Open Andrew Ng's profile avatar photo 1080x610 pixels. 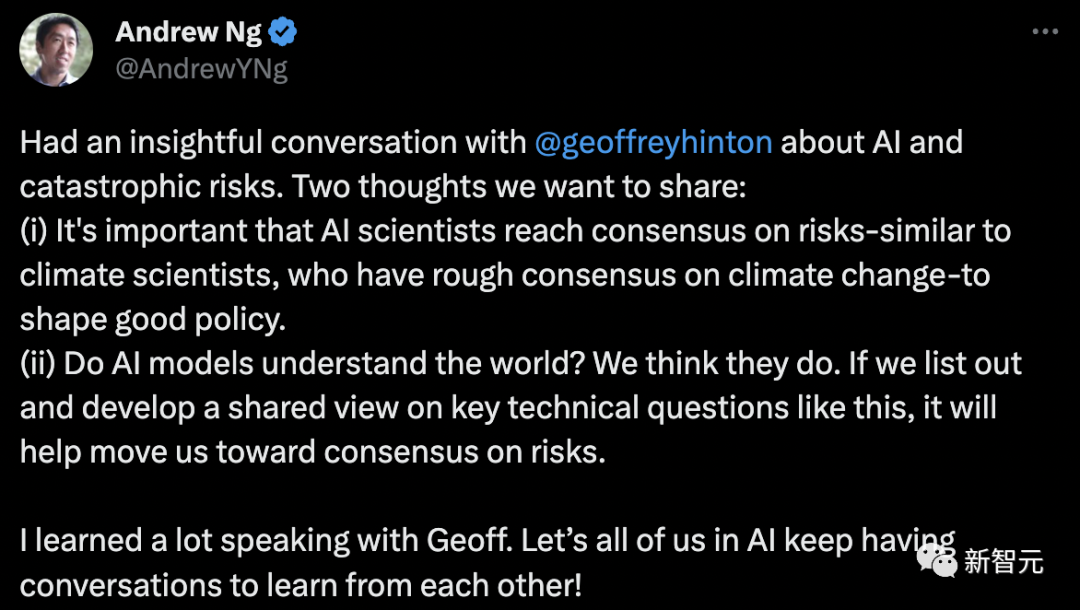(x=56, y=50)
